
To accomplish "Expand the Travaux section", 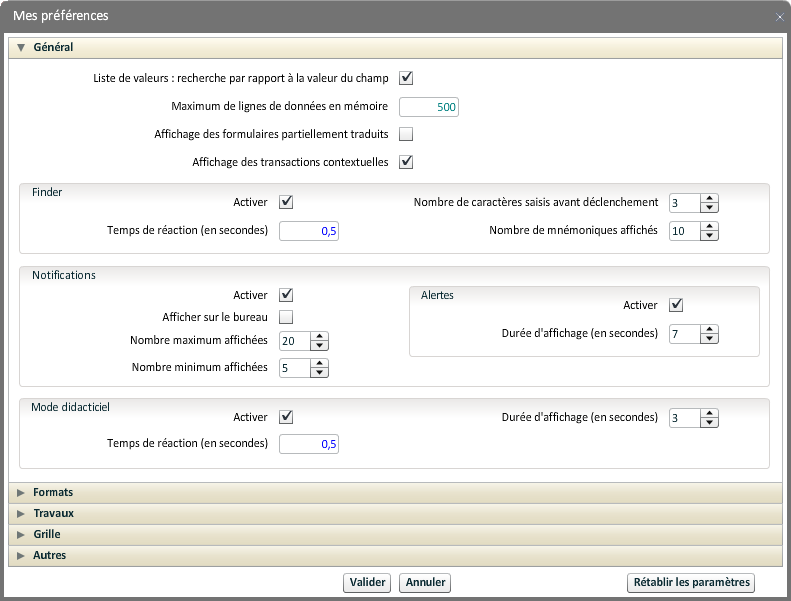I will [53, 513].
